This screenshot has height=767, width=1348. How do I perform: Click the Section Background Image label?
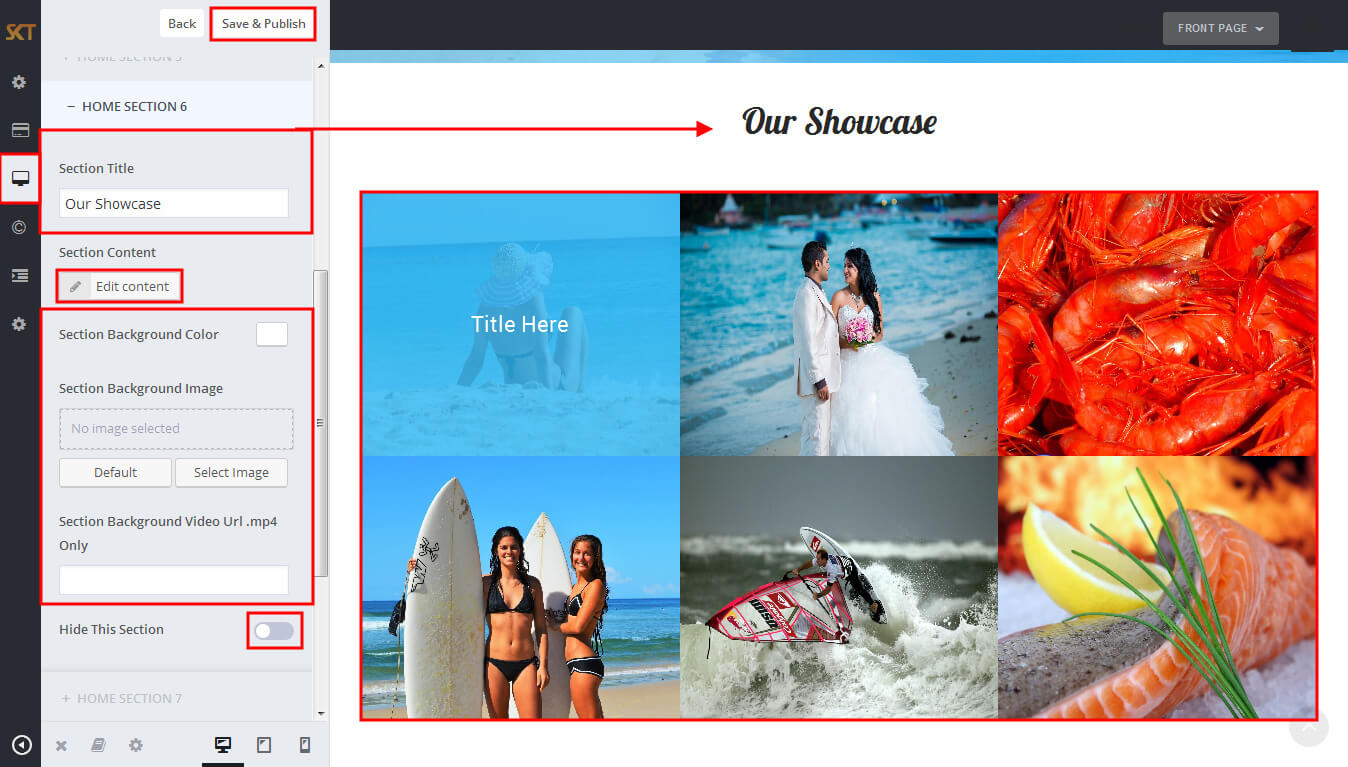pyautogui.click(x=141, y=388)
